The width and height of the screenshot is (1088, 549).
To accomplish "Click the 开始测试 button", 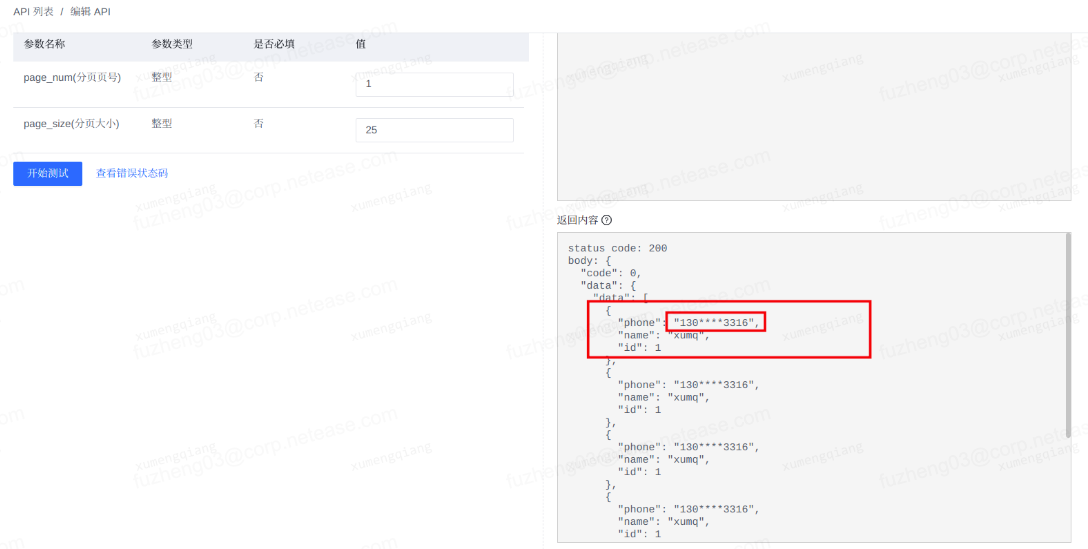I will [x=47, y=173].
